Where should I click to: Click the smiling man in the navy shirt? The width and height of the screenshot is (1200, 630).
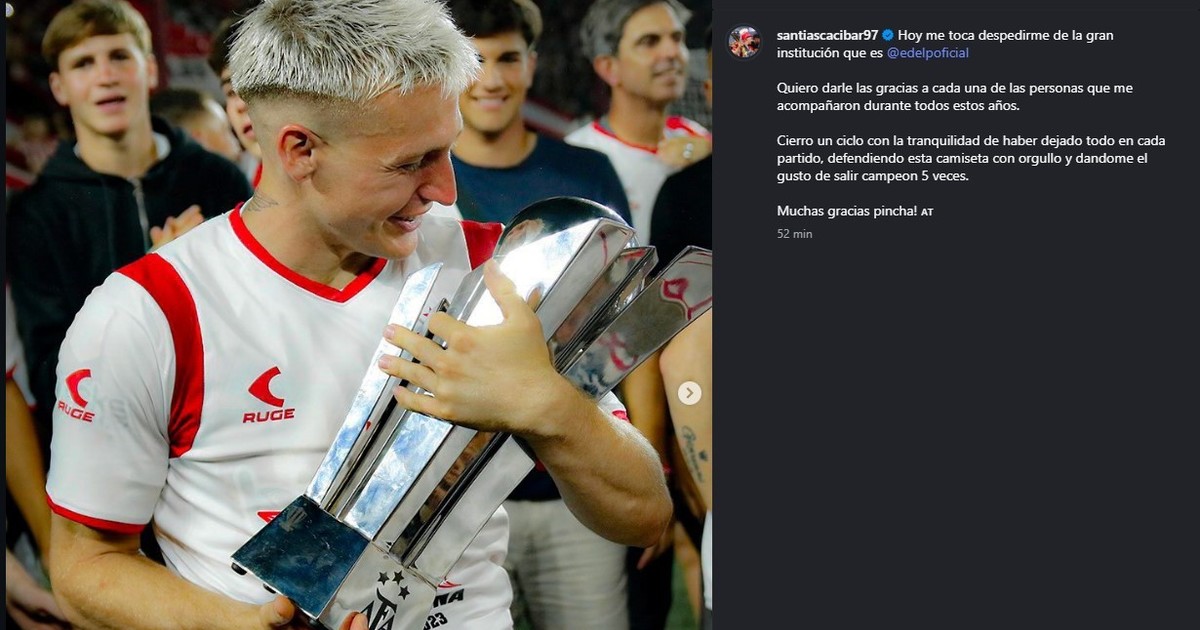pyautogui.click(x=520, y=120)
